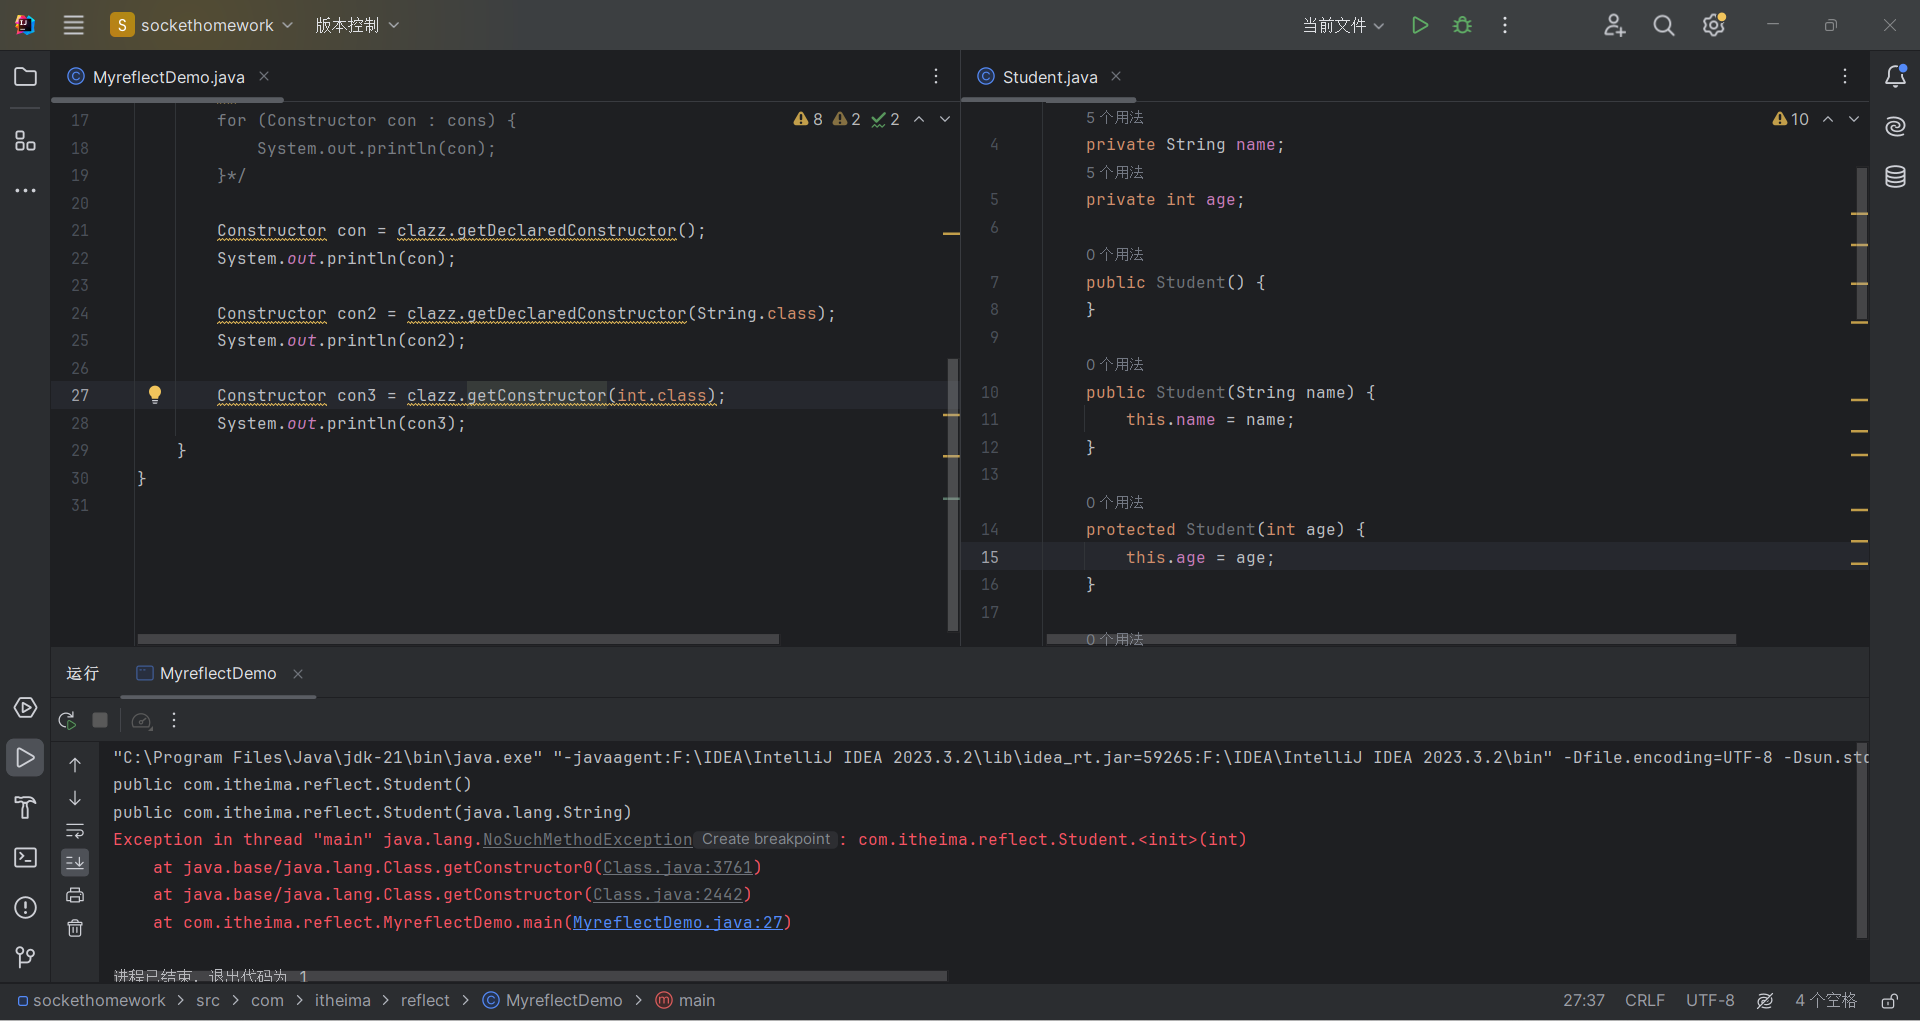Open the Notifications bell
The height and width of the screenshot is (1021, 1920).
click(x=1895, y=76)
